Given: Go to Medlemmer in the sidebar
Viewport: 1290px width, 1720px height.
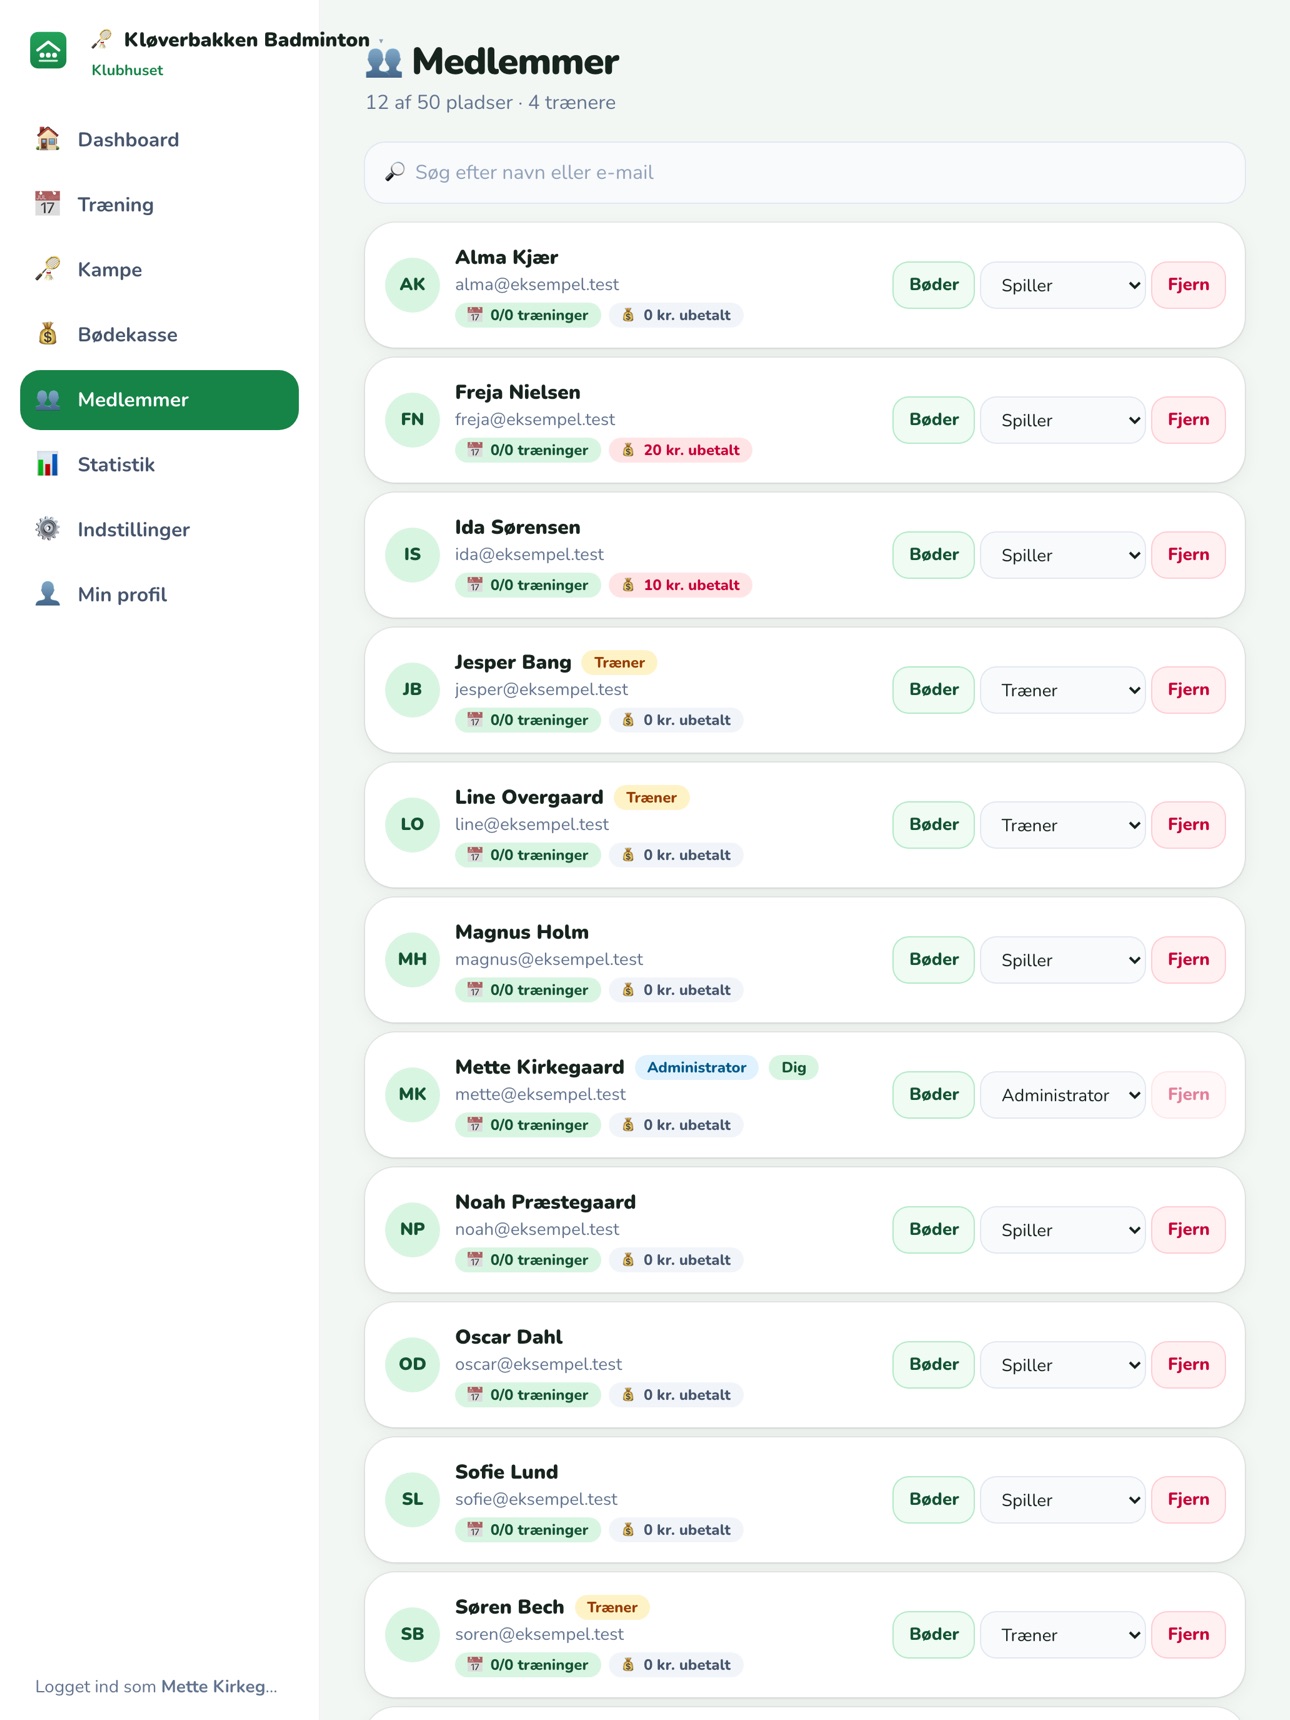Looking at the screenshot, I should (x=159, y=400).
